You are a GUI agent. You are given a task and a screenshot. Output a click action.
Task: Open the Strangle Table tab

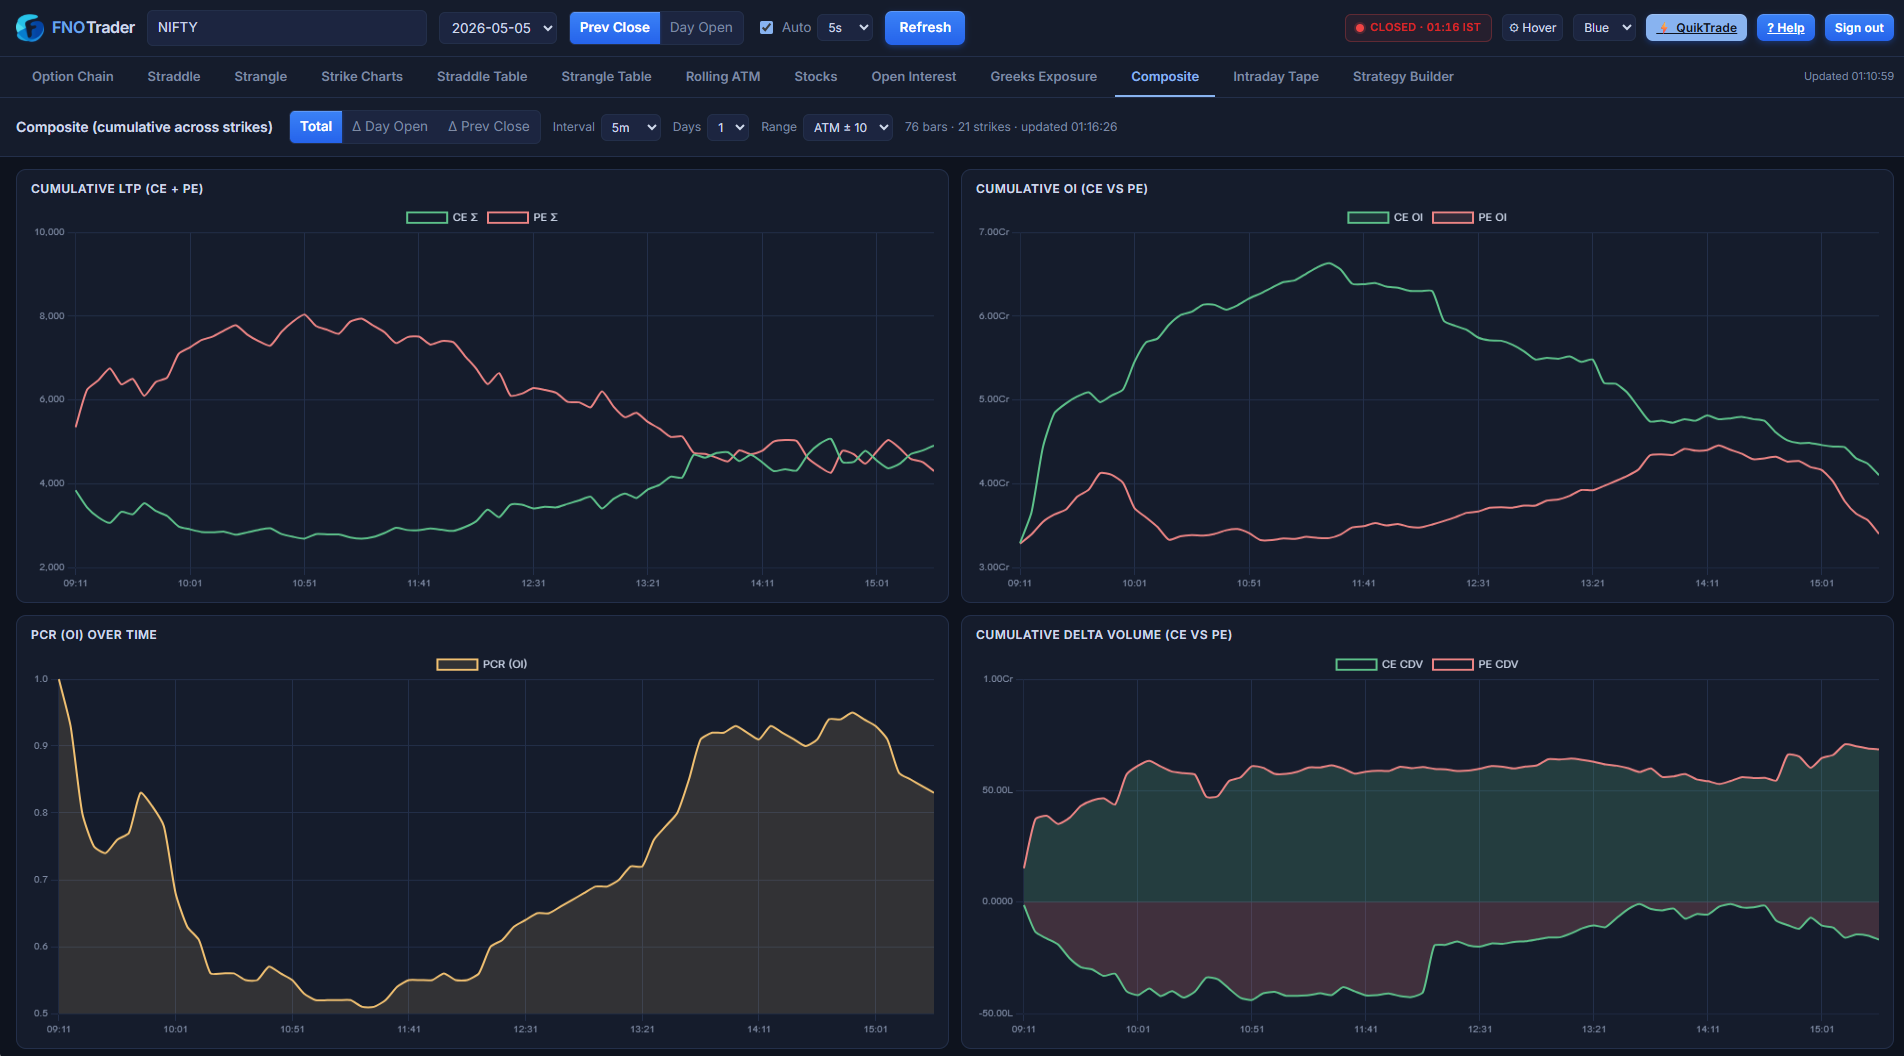[x=606, y=77]
